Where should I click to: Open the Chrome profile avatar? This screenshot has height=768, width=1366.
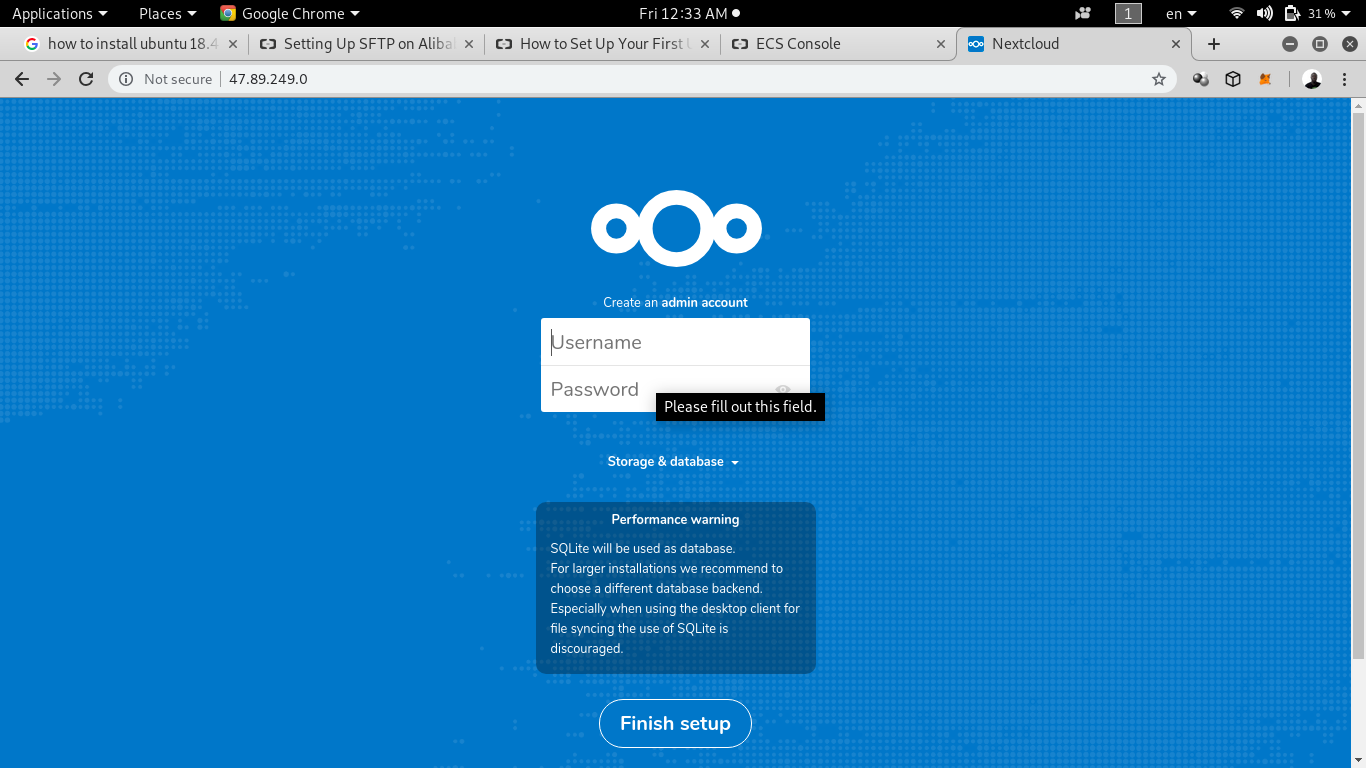tap(1313, 79)
